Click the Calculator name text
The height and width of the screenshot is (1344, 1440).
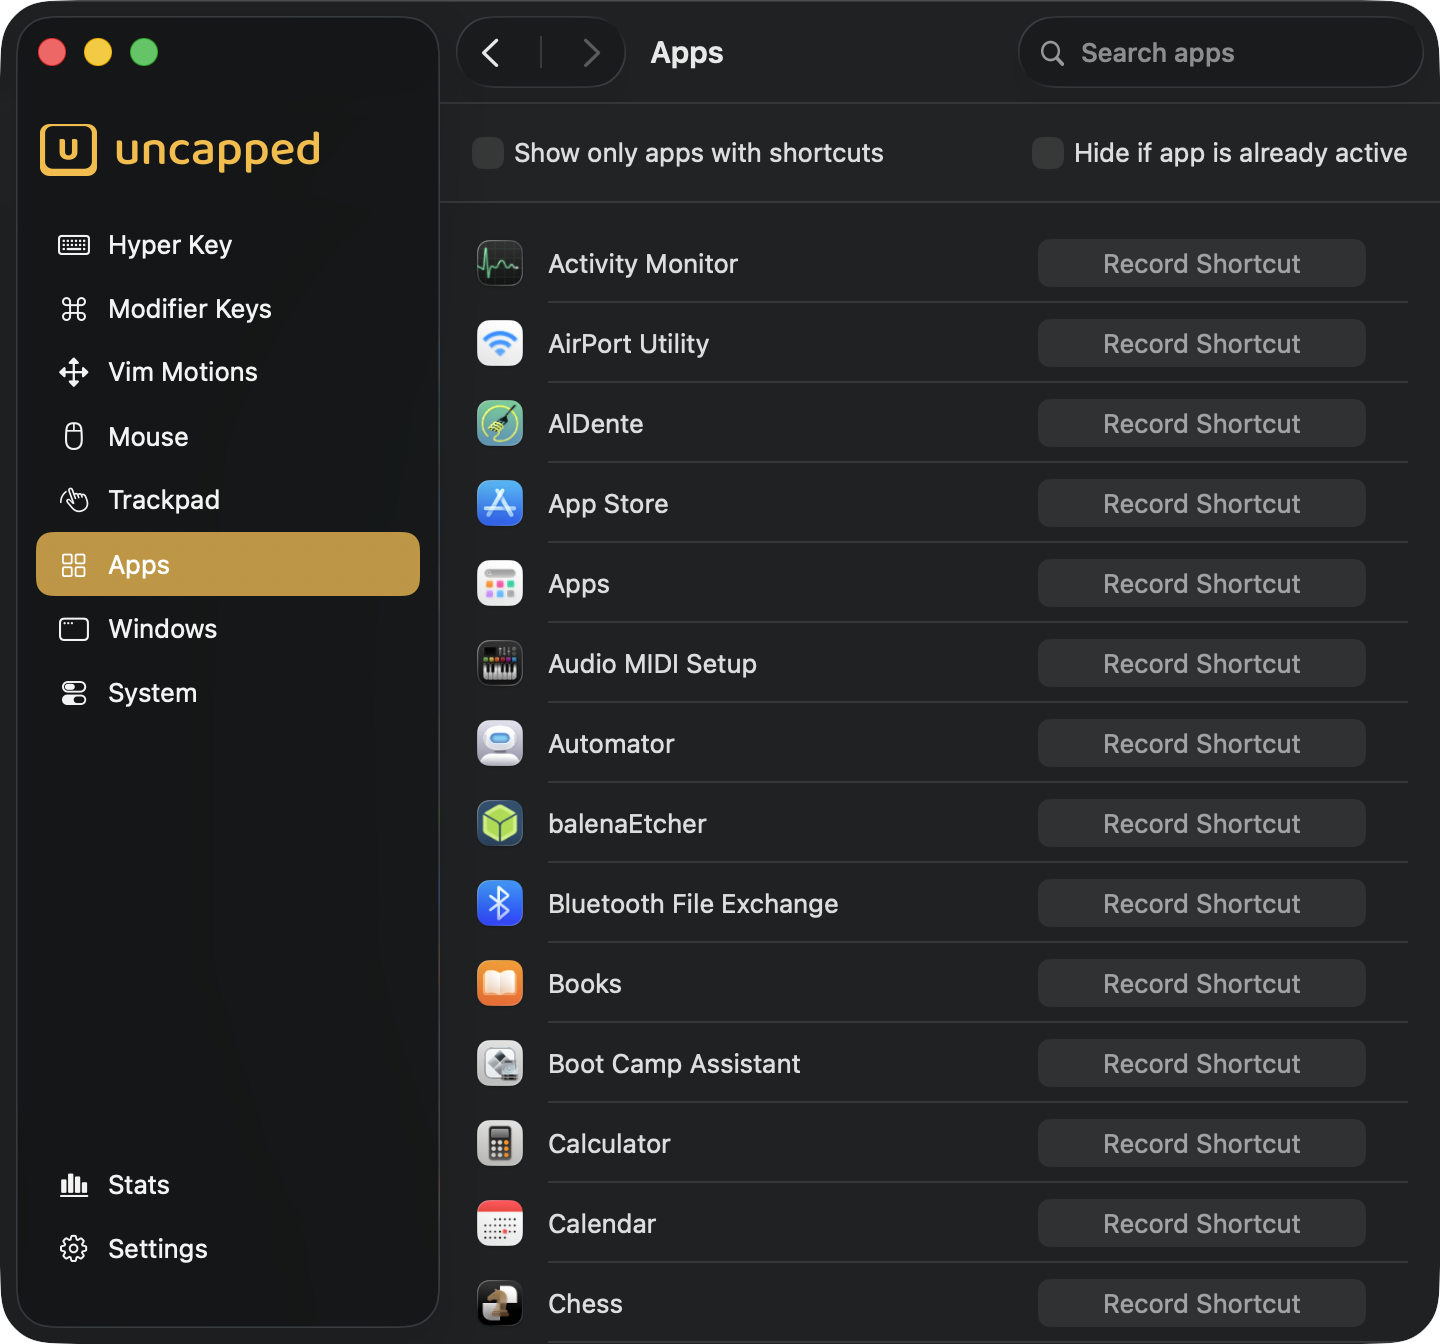pos(609,1144)
